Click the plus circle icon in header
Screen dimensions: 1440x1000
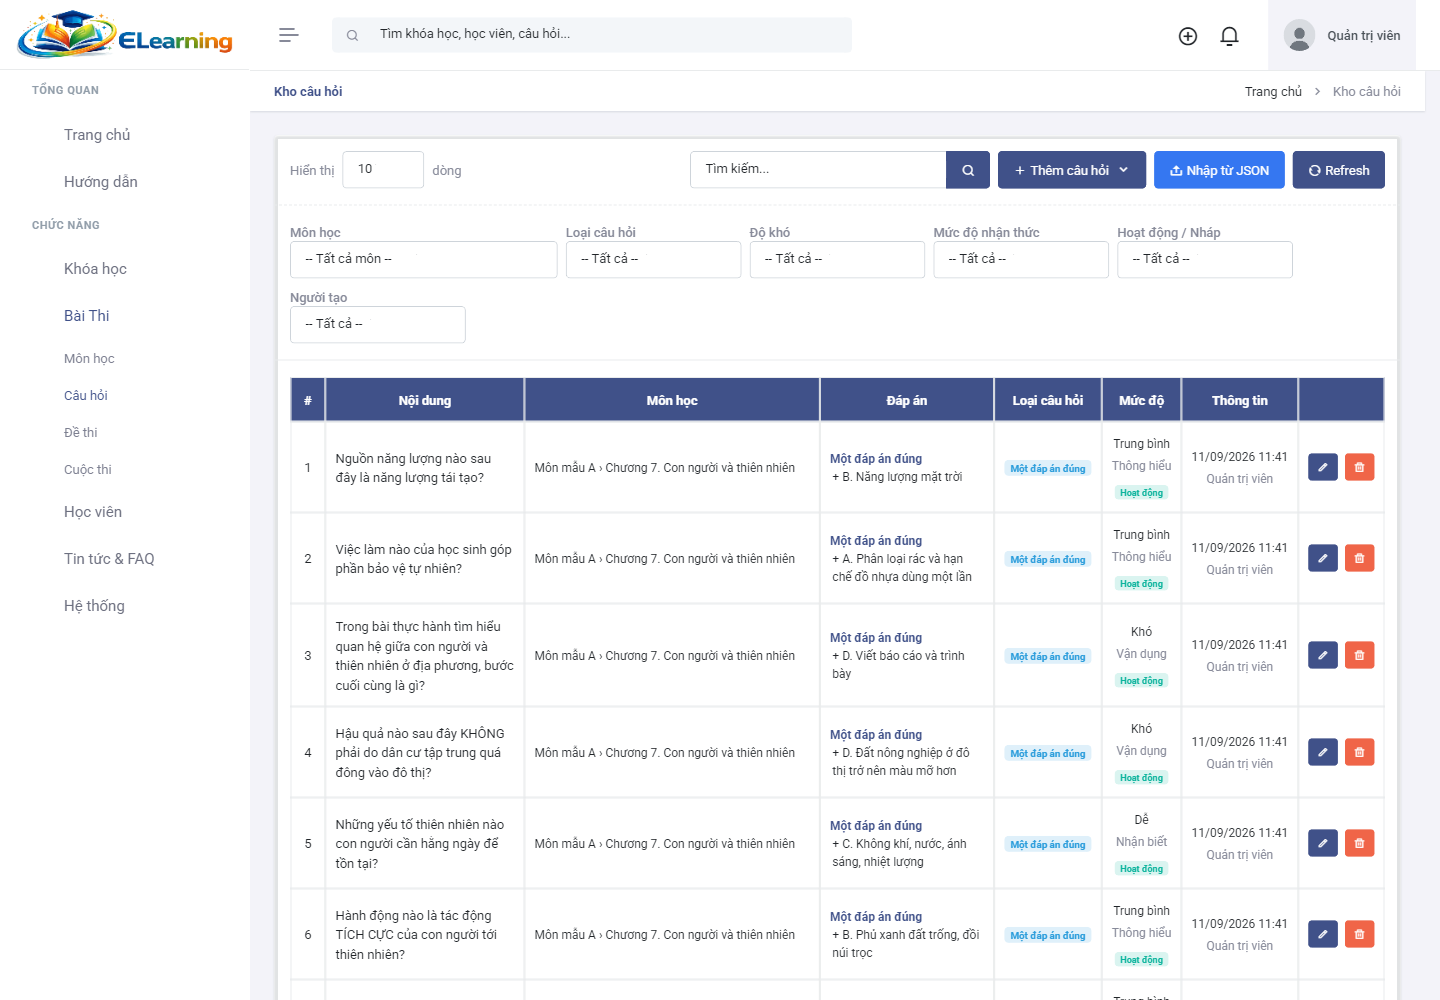point(1188,36)
